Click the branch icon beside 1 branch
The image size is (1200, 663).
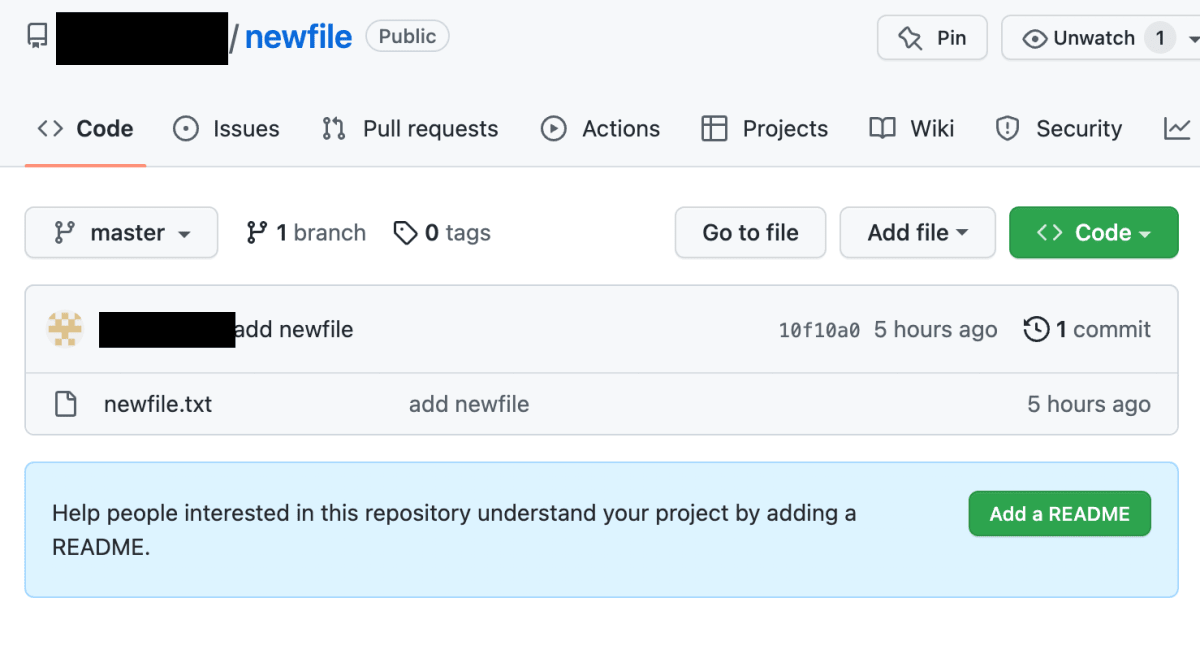[257, 233]
